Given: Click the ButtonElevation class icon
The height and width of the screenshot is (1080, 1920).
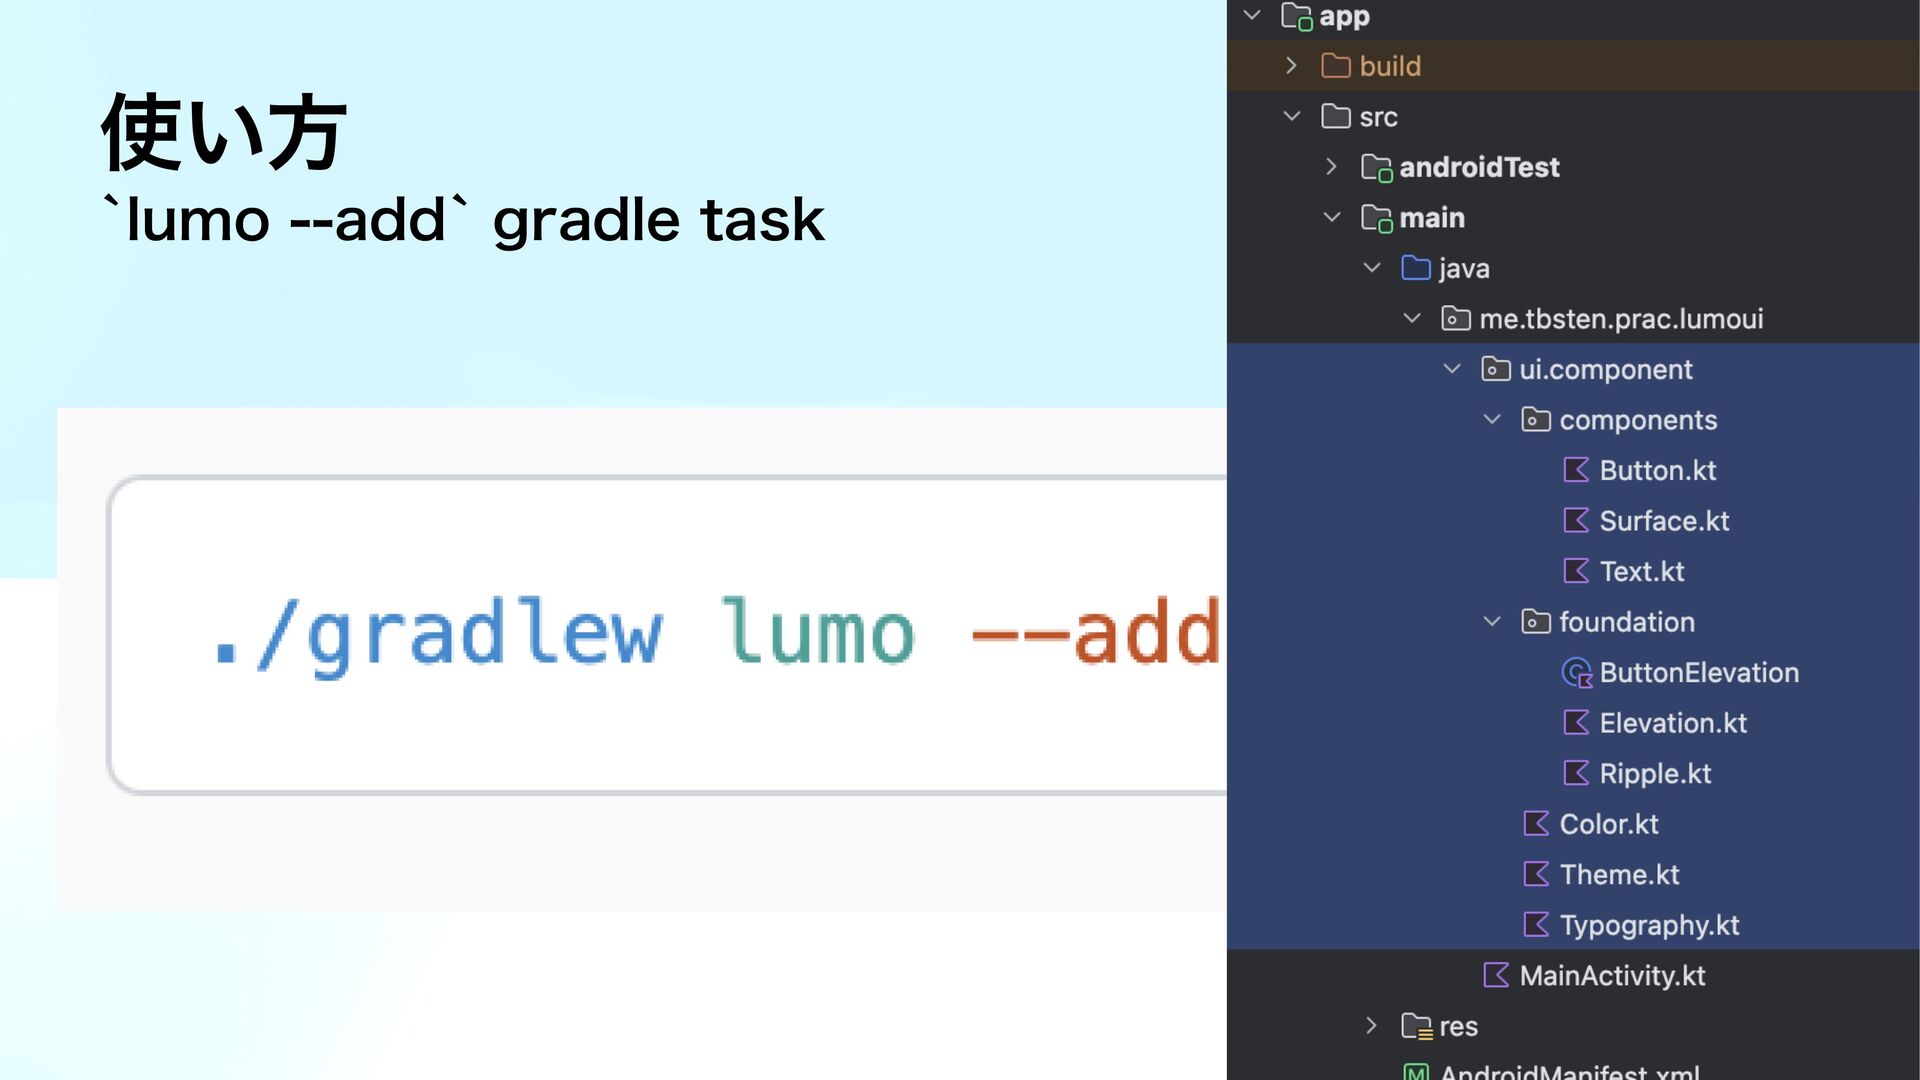Looking at the screenshot, I should (x=1576, y=673).
